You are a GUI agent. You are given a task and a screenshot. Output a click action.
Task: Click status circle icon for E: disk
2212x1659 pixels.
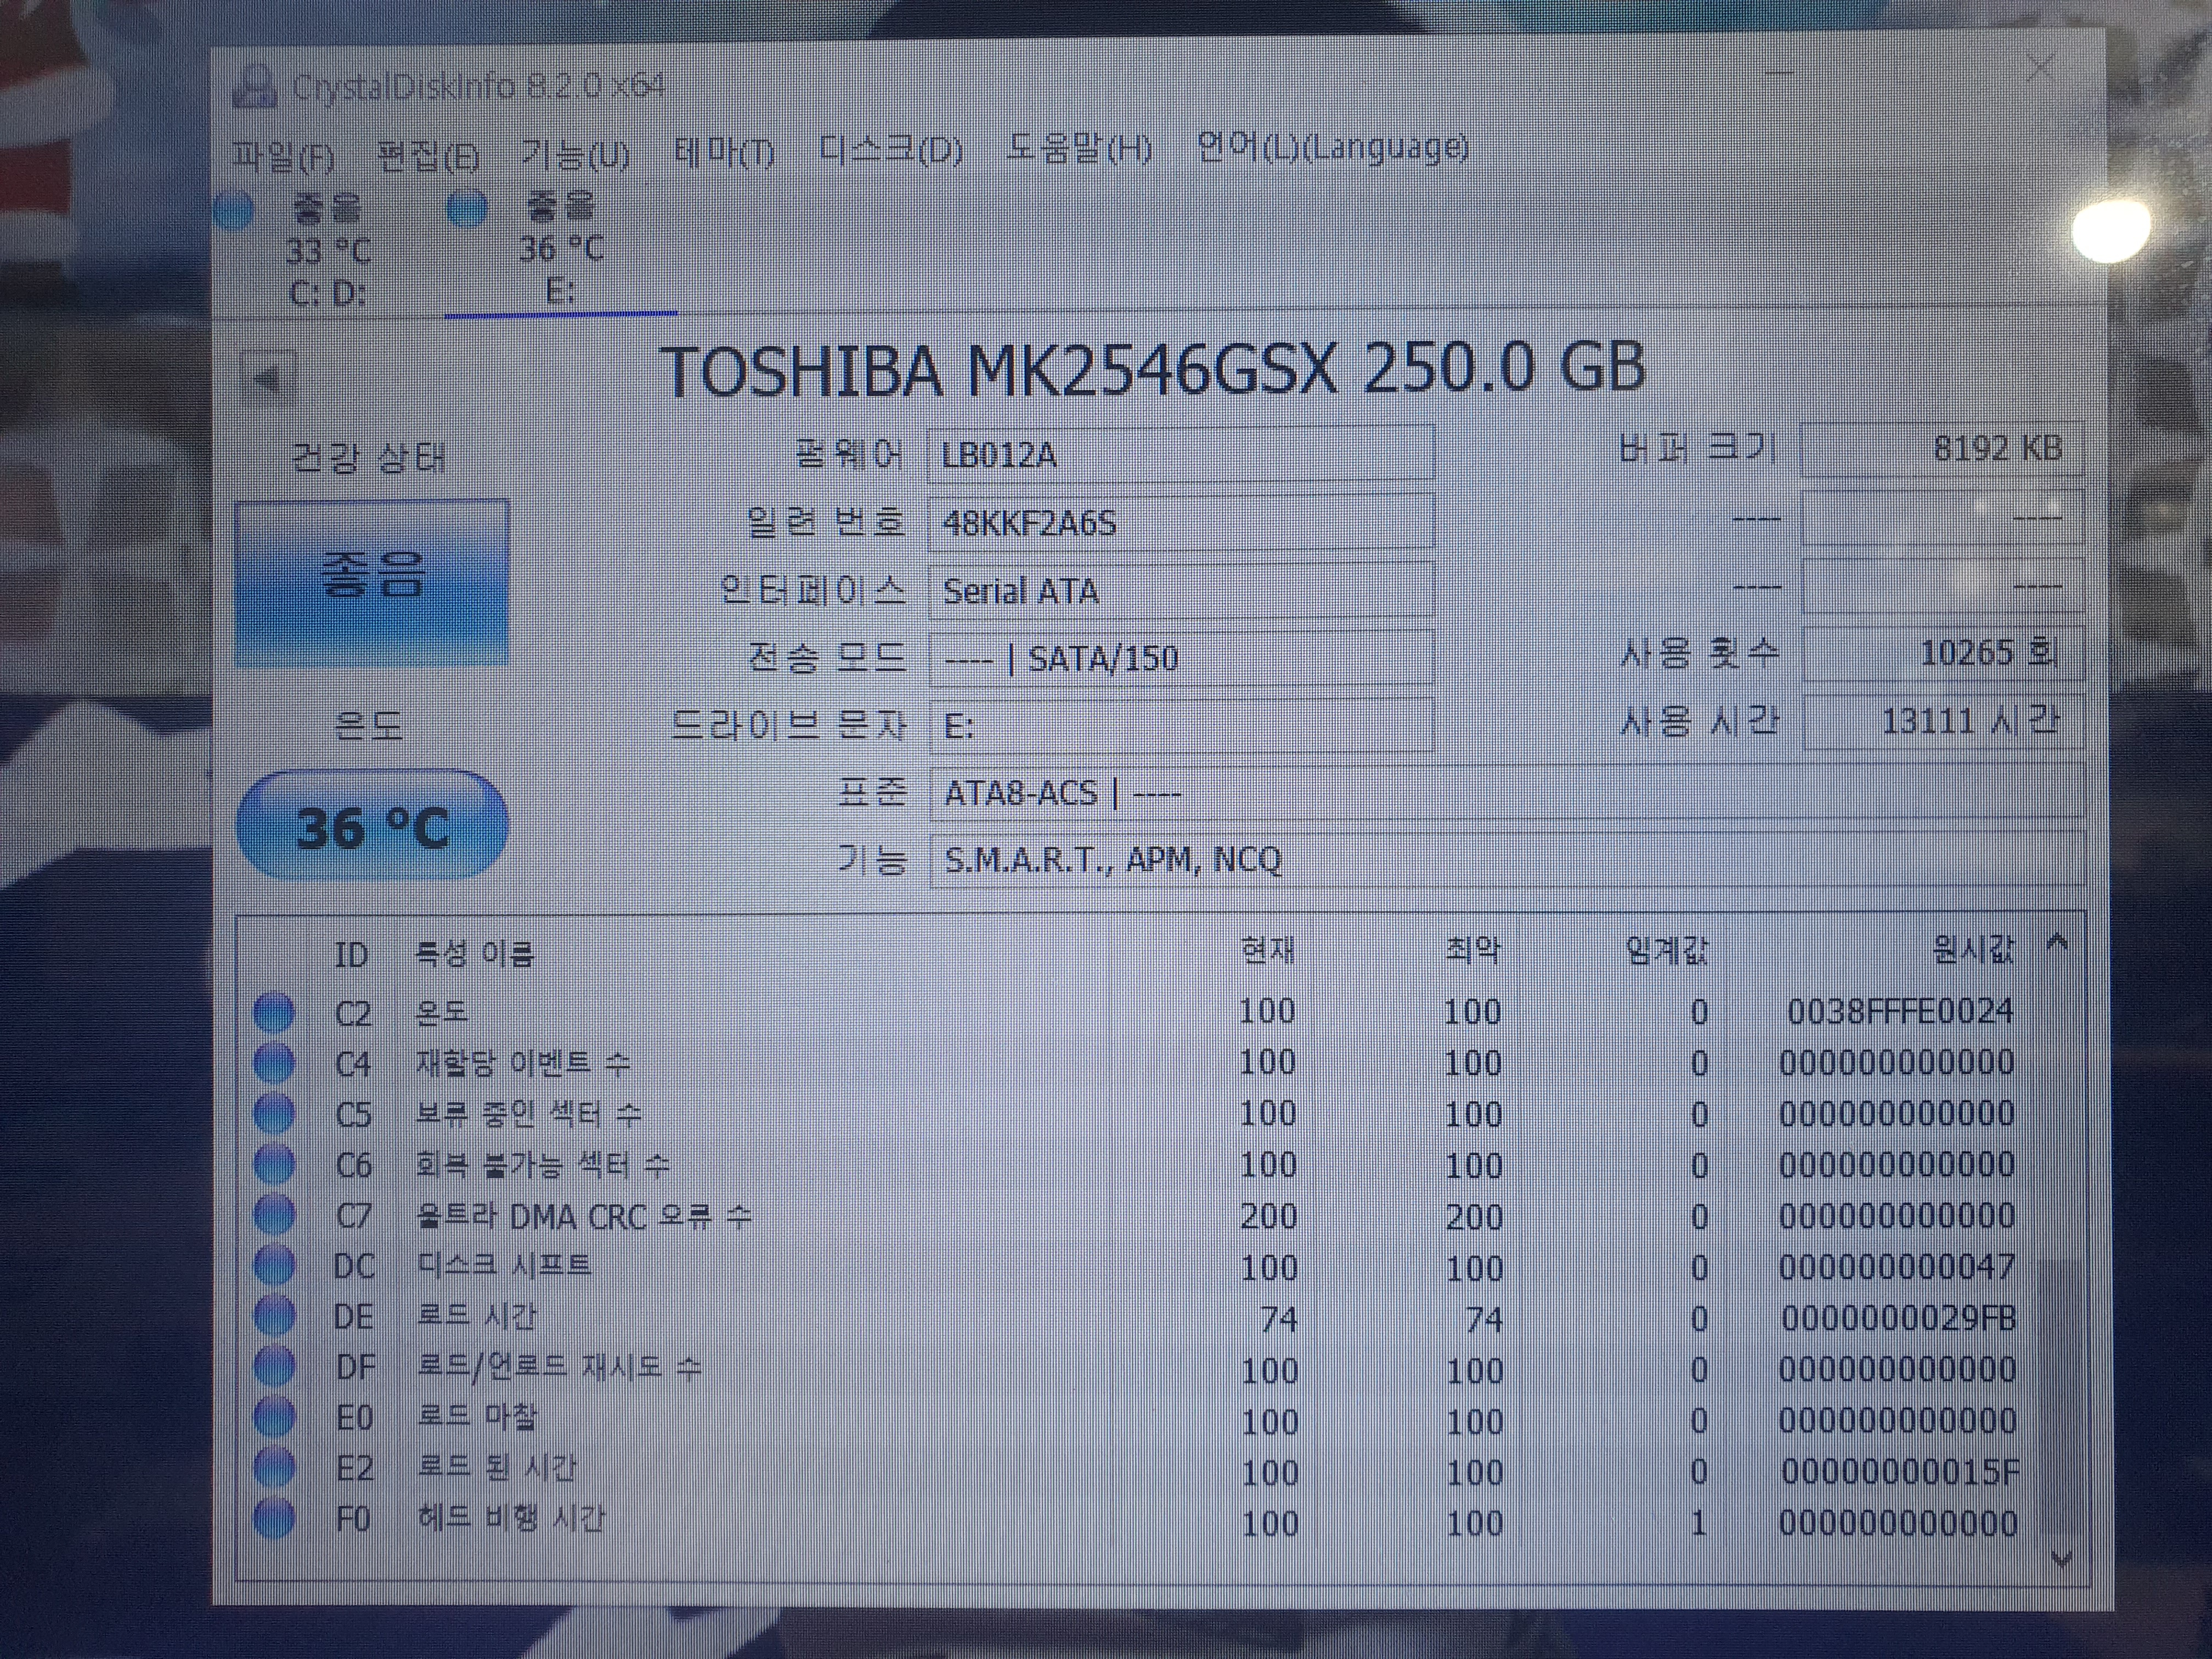[x=467, y=209]
